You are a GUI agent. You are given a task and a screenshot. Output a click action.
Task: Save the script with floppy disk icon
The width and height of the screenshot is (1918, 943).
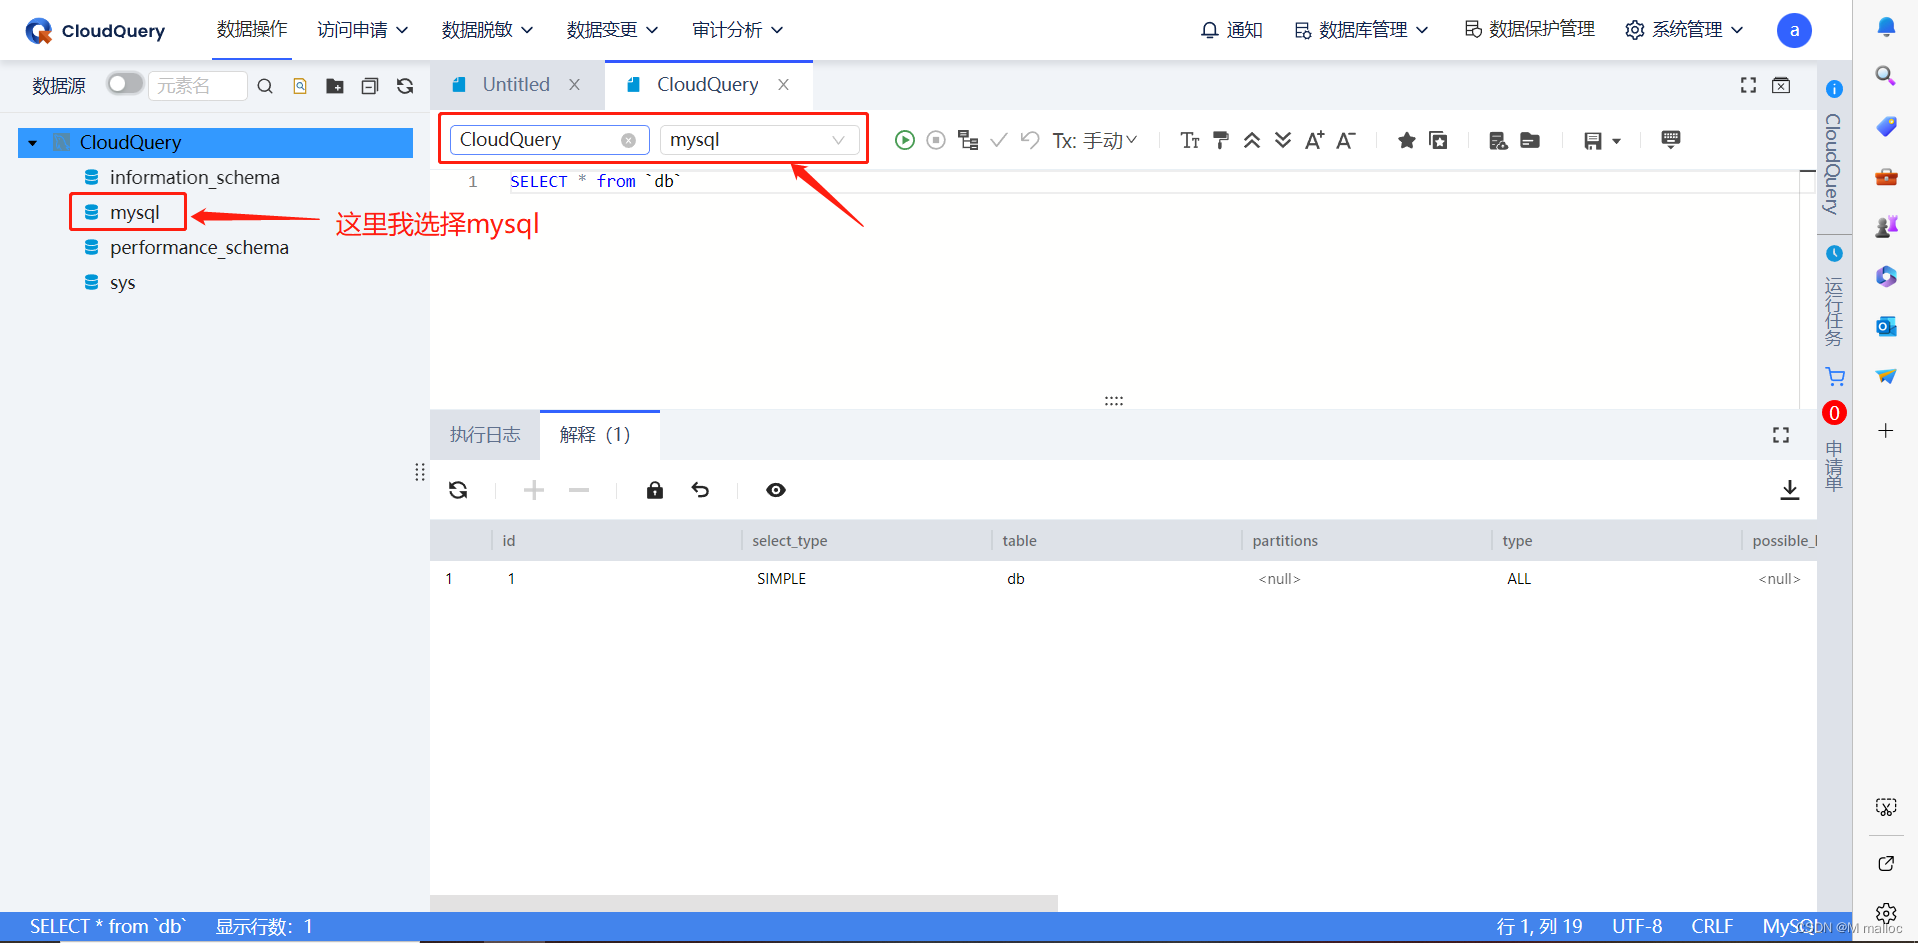coord(1593,141)
